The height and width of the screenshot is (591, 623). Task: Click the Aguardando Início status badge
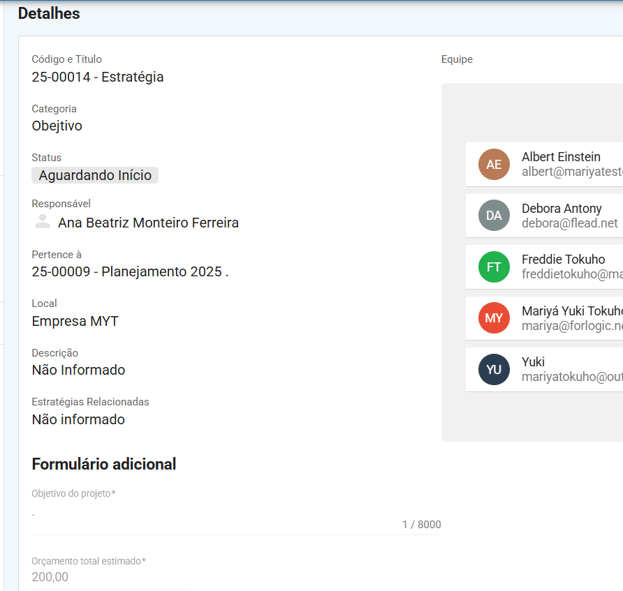(x=95, y=175)
